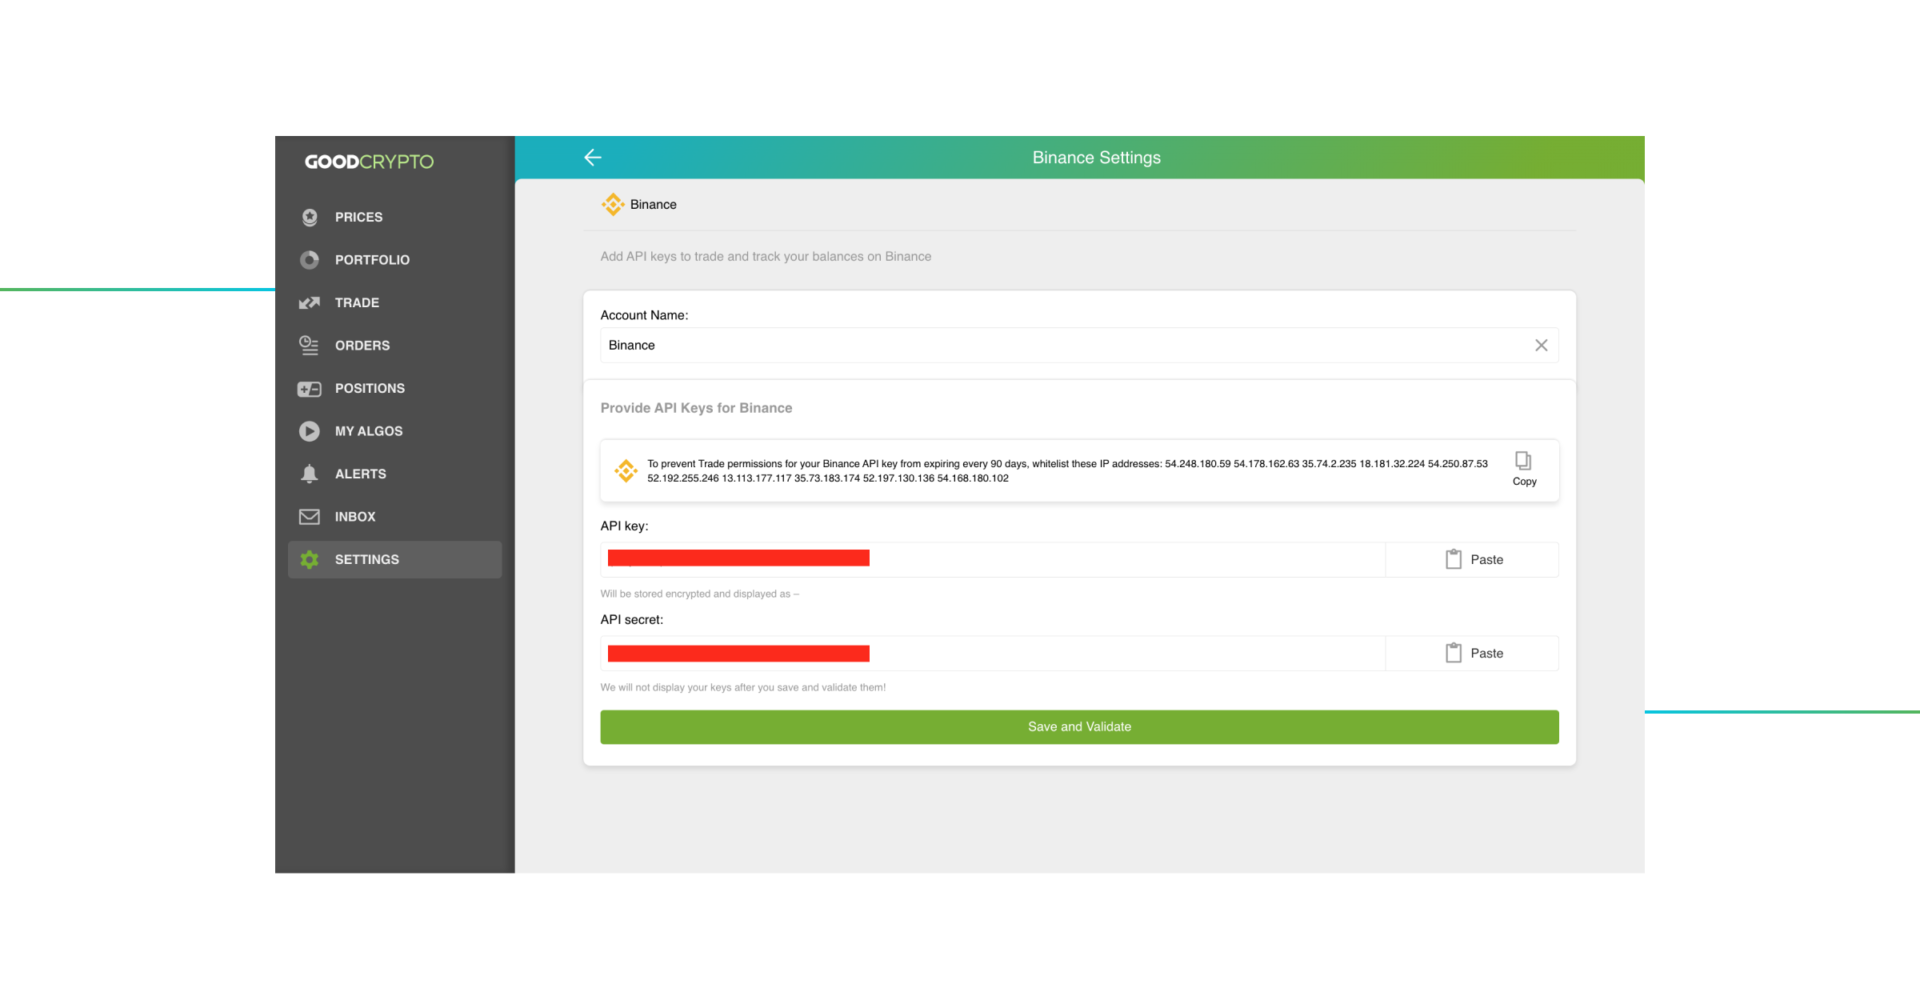Open the Inbox envelope icon
This screenshot has width=1920, height=1008.
click(x=310, y=517)
